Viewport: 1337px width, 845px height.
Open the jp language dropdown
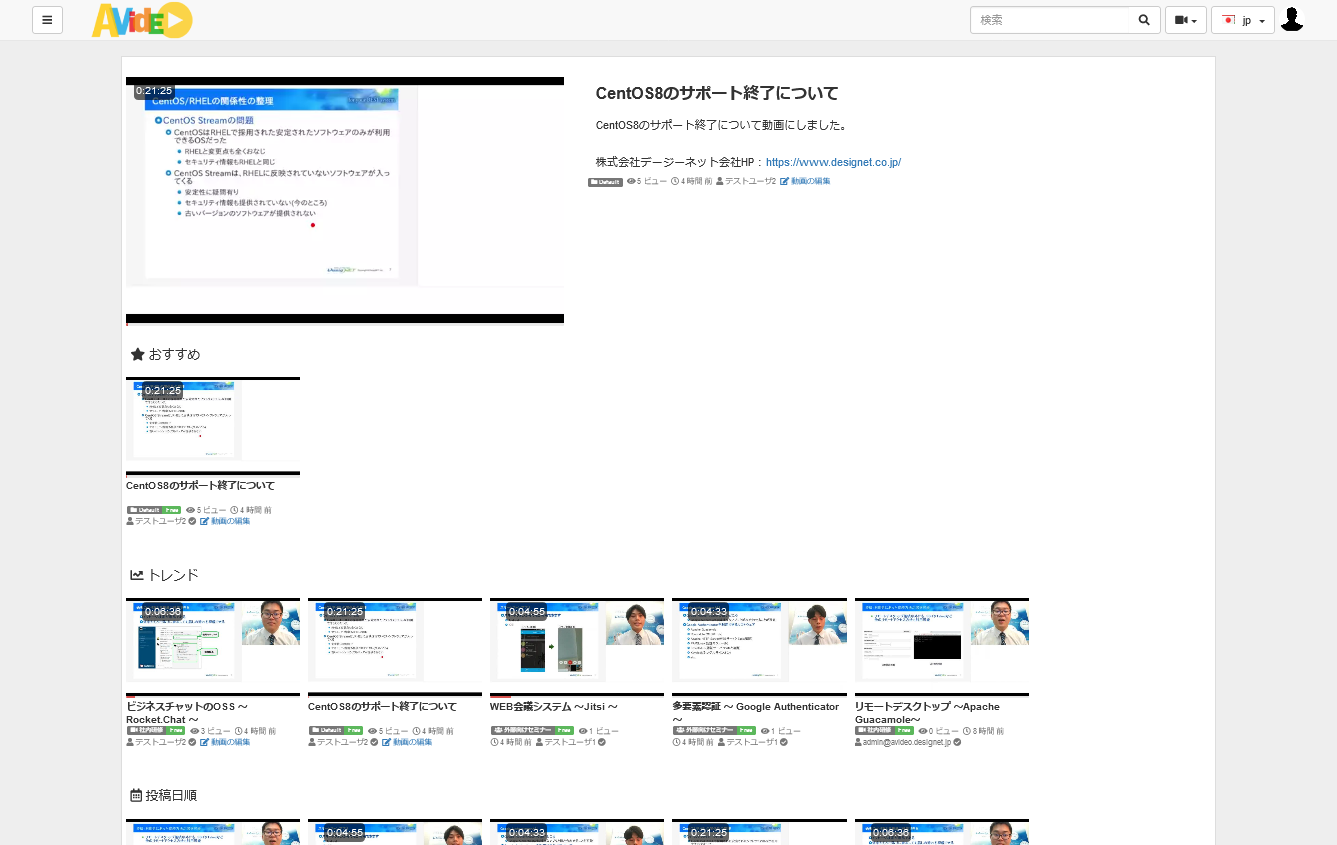(x=1243, y=20)
